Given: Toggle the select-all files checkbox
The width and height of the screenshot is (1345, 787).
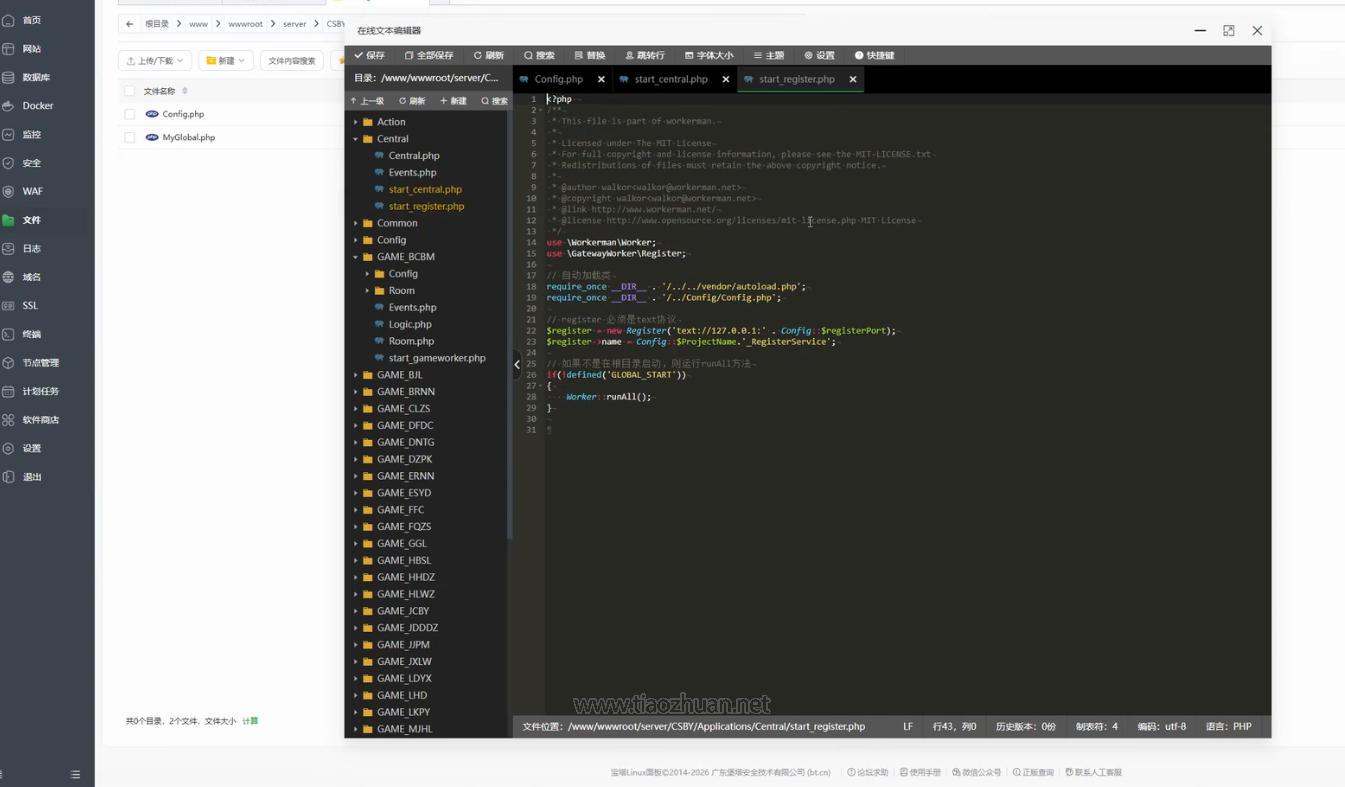Looking at the screenshot, I should [130, 91].
